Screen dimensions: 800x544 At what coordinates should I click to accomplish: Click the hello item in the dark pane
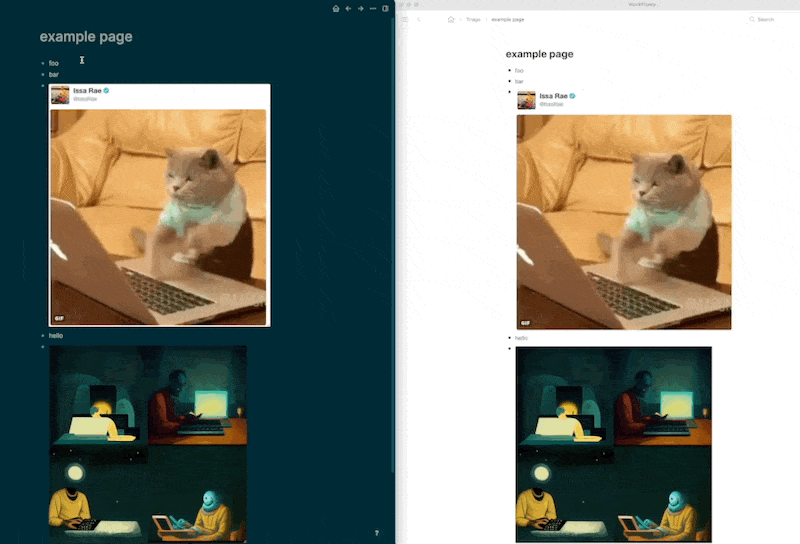pos(56,335)
